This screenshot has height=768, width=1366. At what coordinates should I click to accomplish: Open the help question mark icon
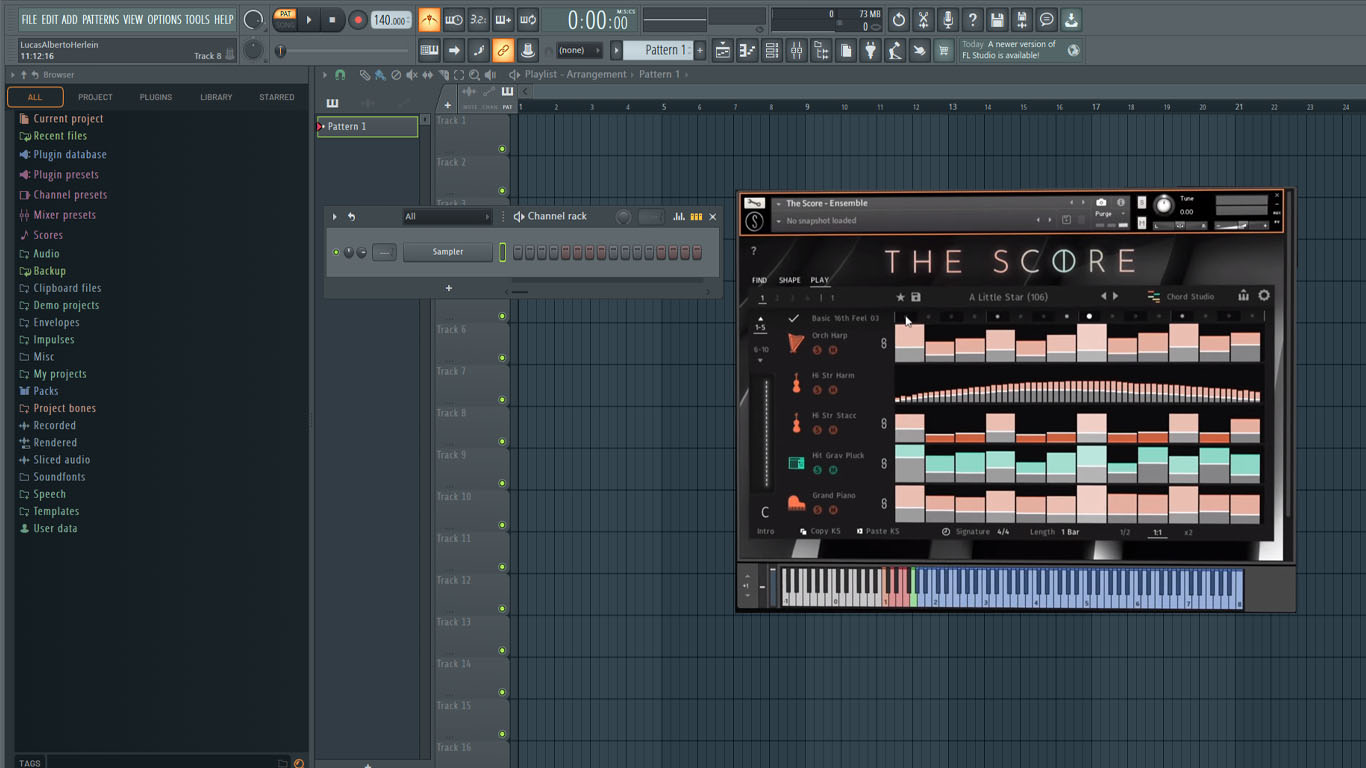pyautogui.click(x=972, y=20)
